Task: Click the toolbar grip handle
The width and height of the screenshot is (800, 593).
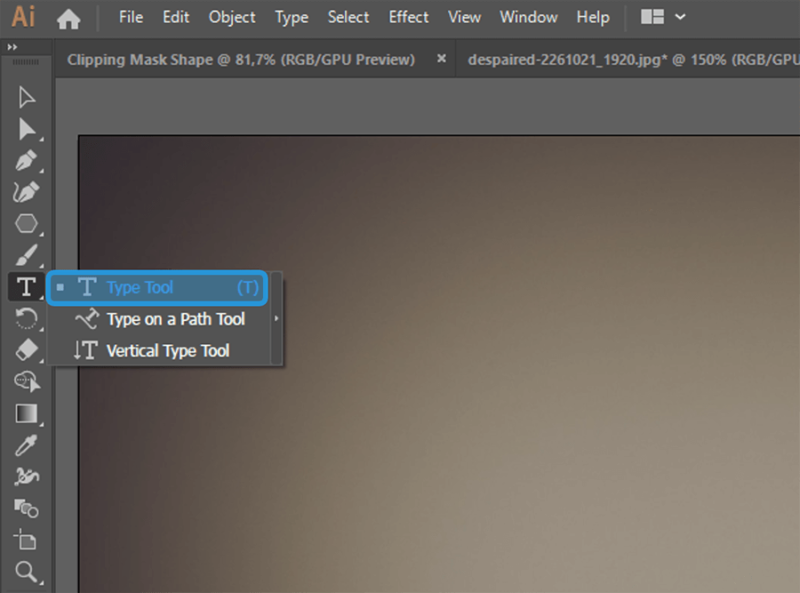Action: (26, 62)
